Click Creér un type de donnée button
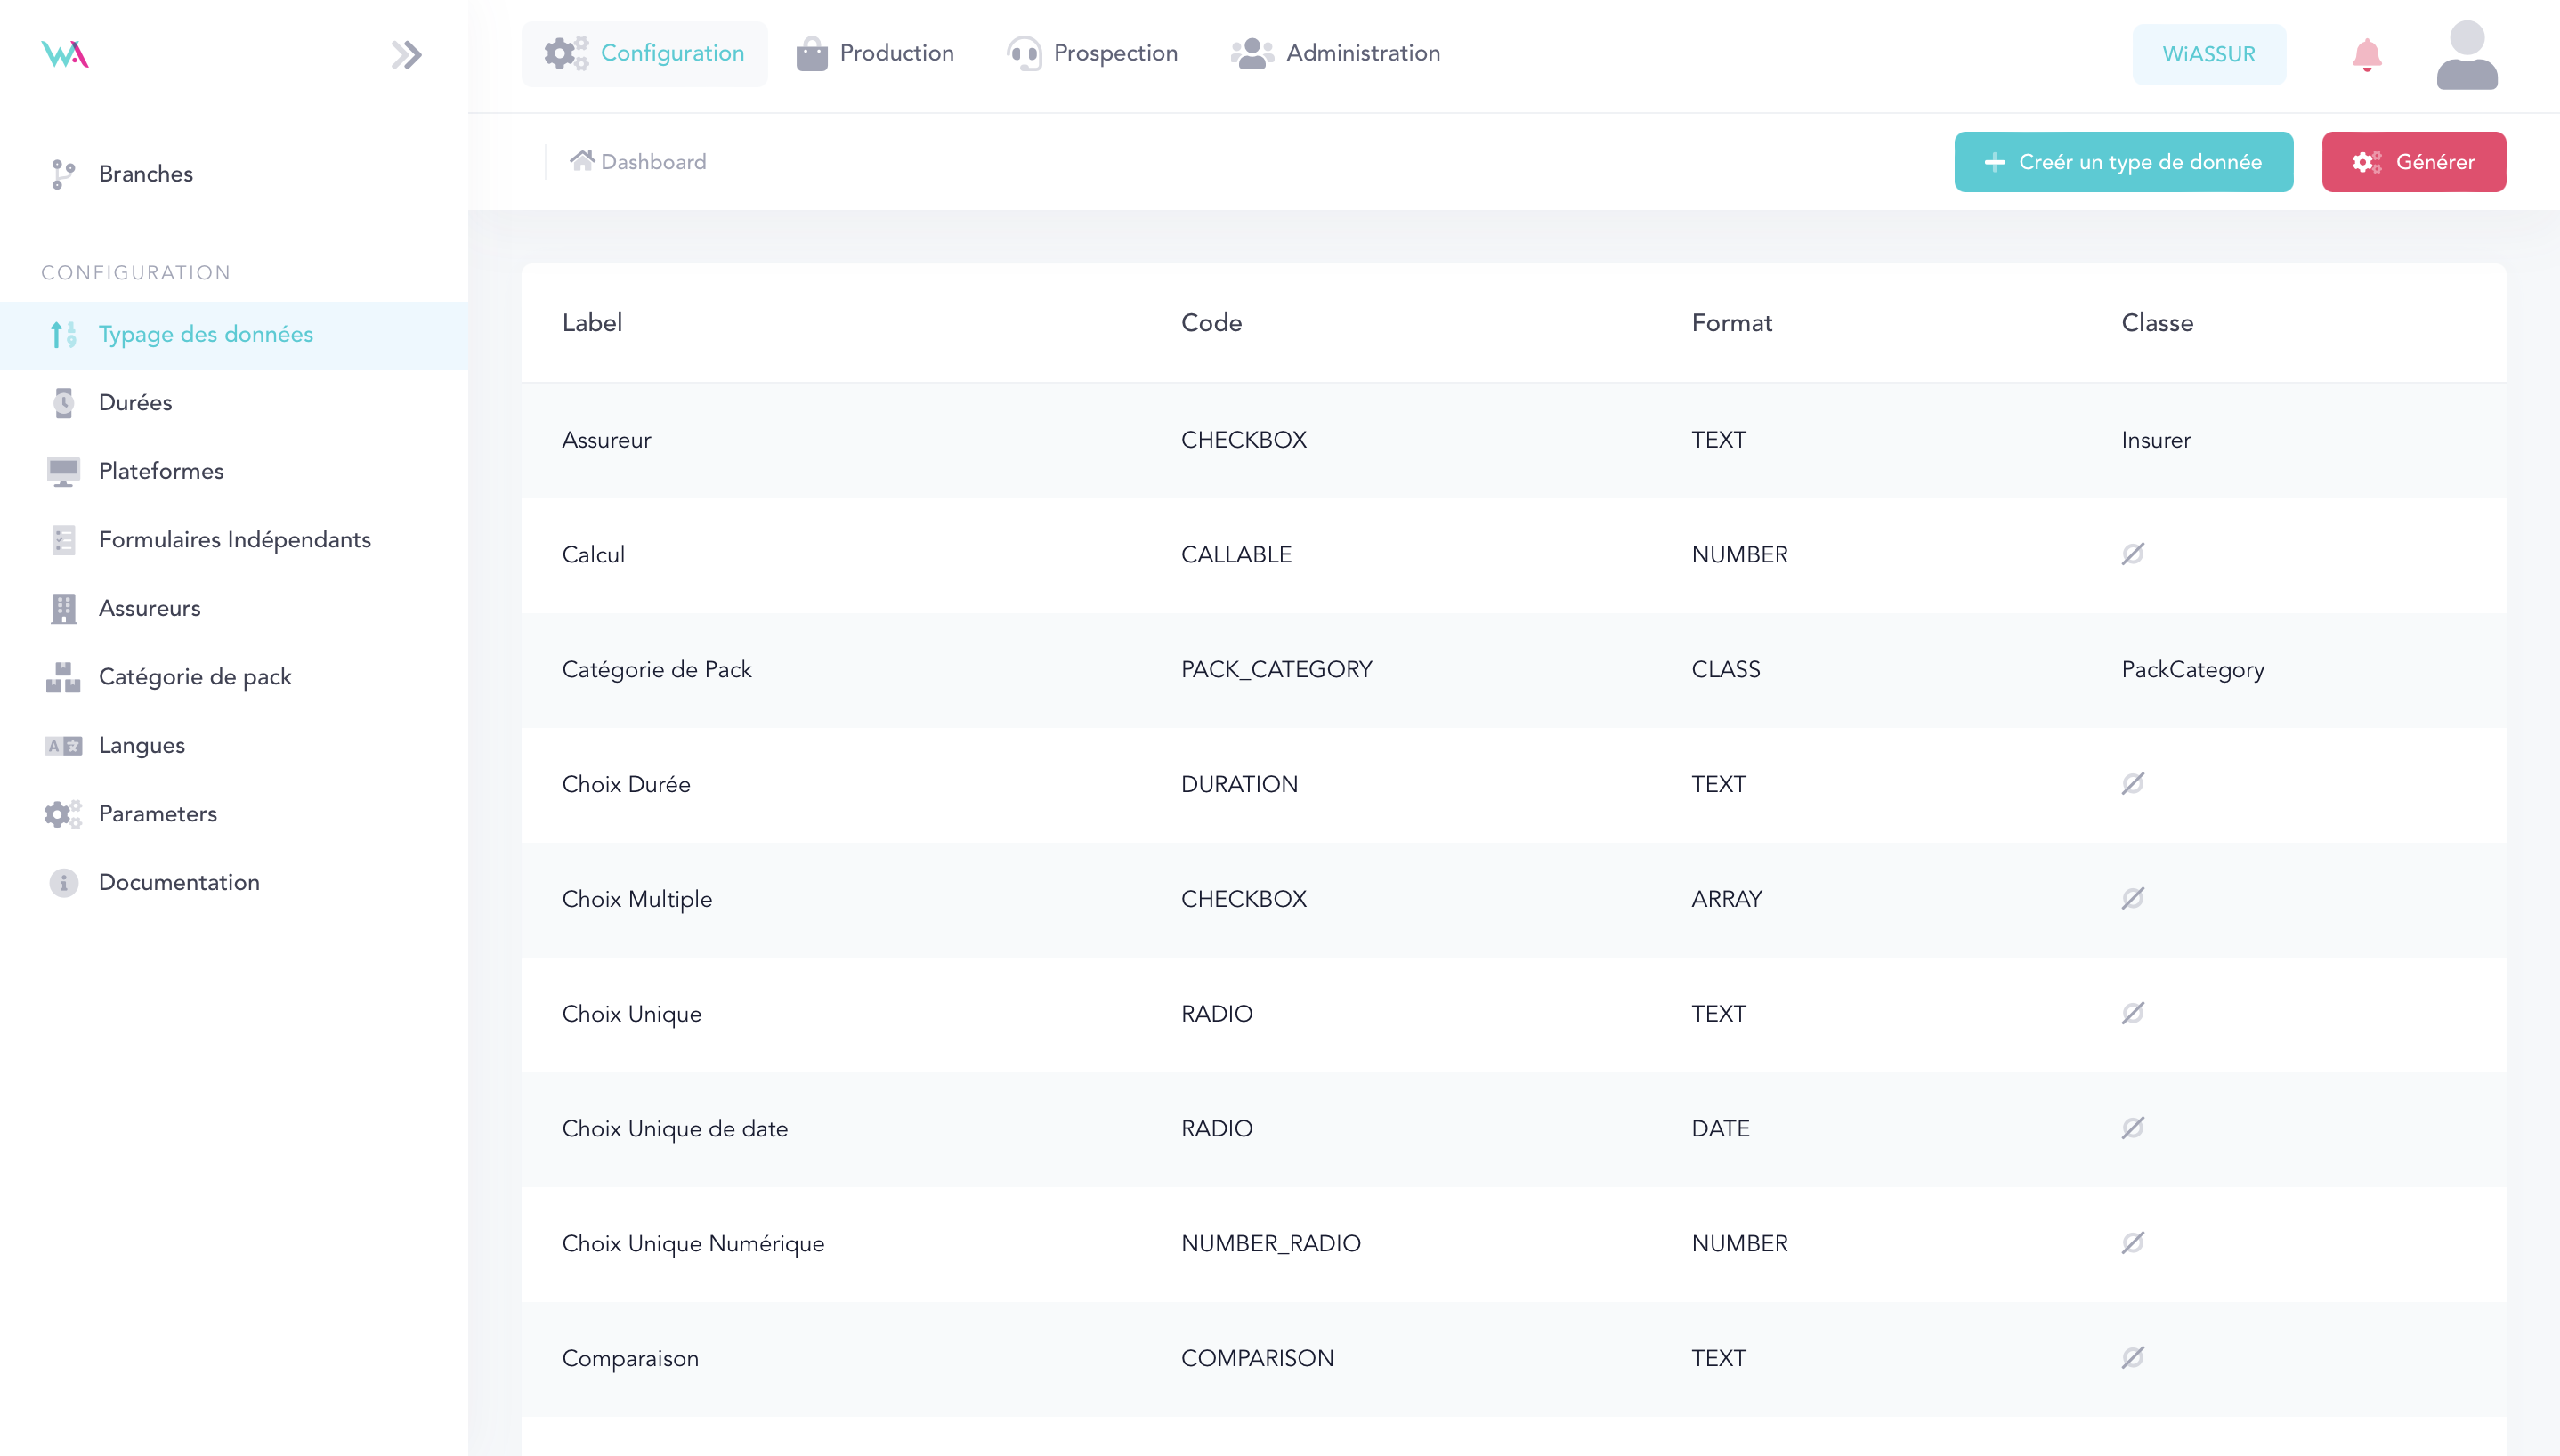 [2123, 162]
